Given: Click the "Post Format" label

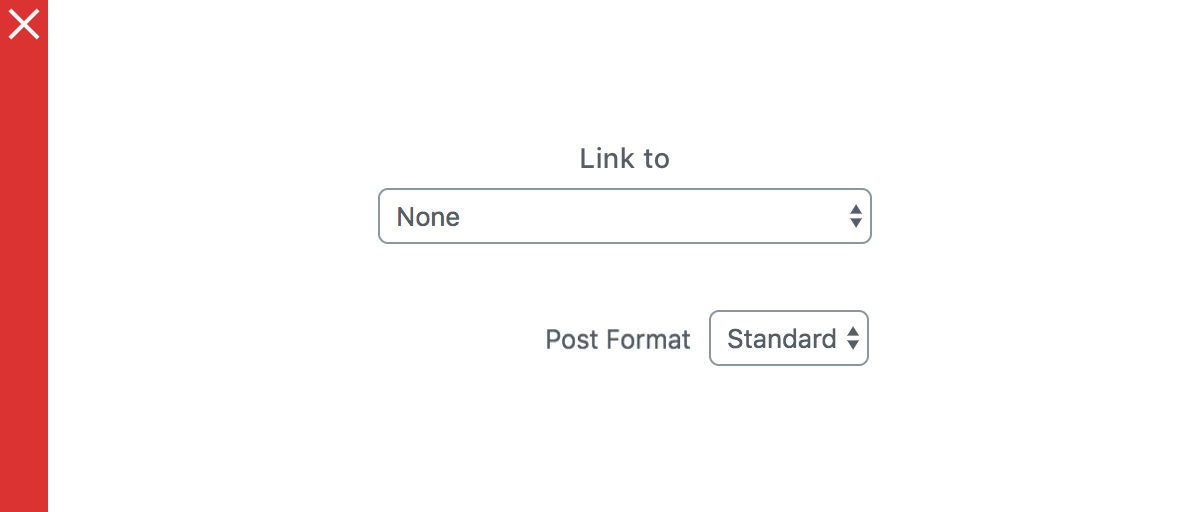Looking at the screenshot, I should point(617,340).
